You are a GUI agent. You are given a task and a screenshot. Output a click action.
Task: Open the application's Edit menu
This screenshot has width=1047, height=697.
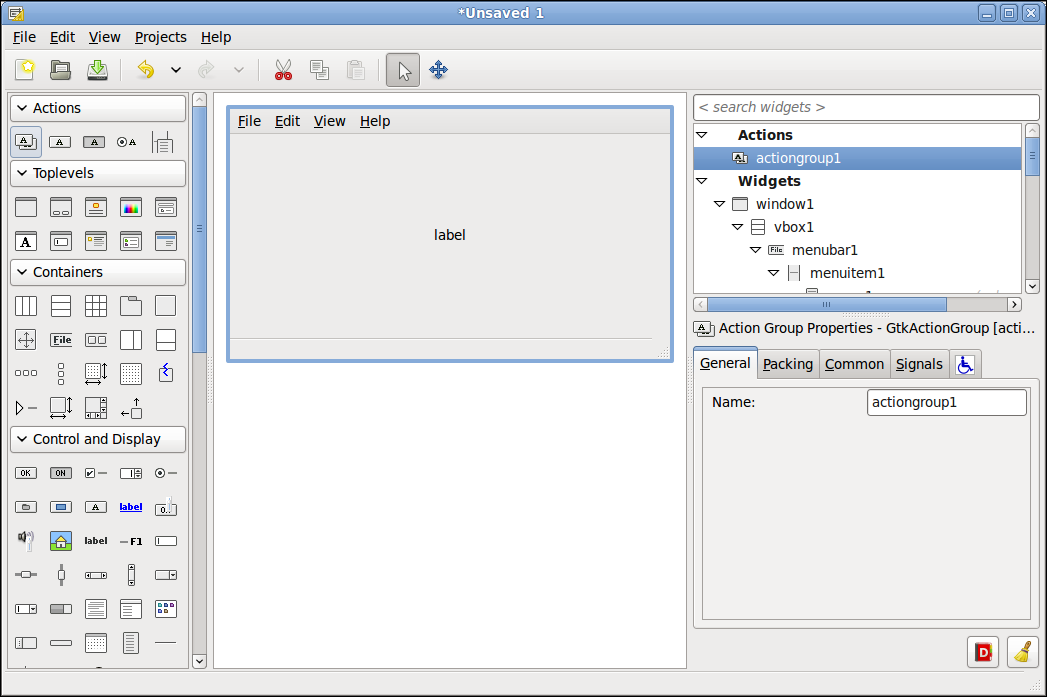coord(62,37)
